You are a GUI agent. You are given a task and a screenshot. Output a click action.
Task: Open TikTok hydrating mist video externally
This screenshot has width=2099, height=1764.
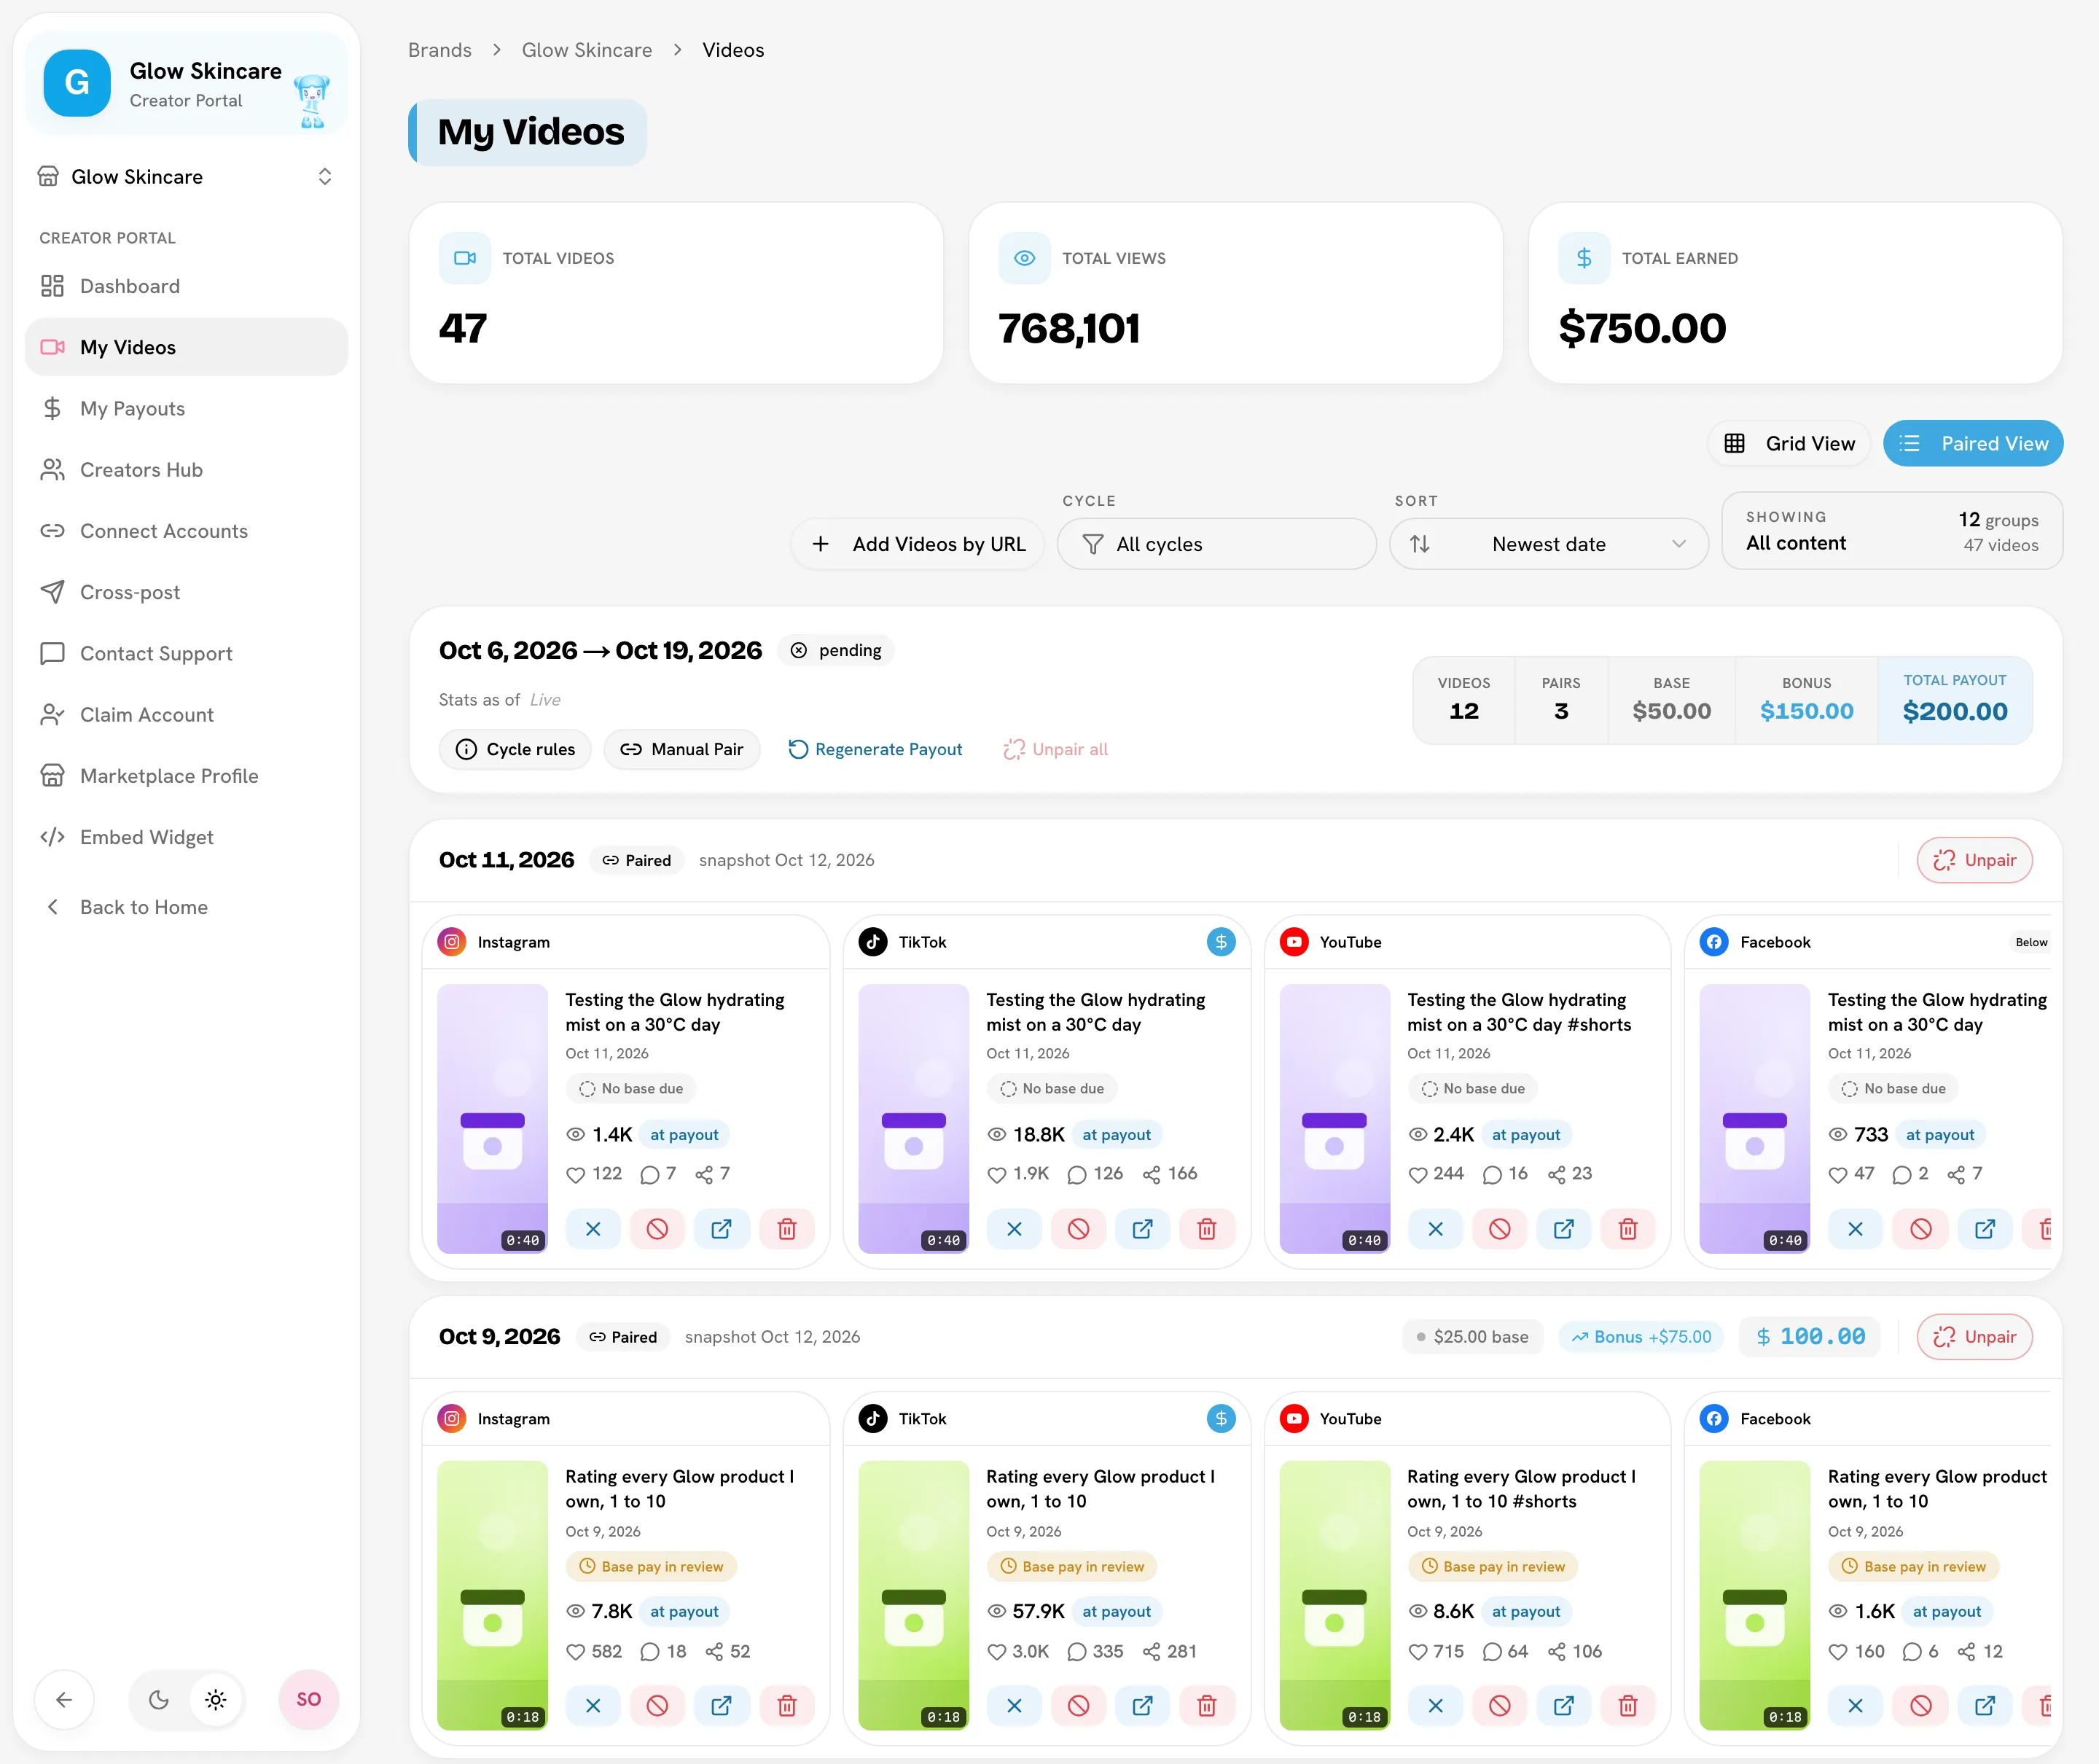[1142, 1229]
